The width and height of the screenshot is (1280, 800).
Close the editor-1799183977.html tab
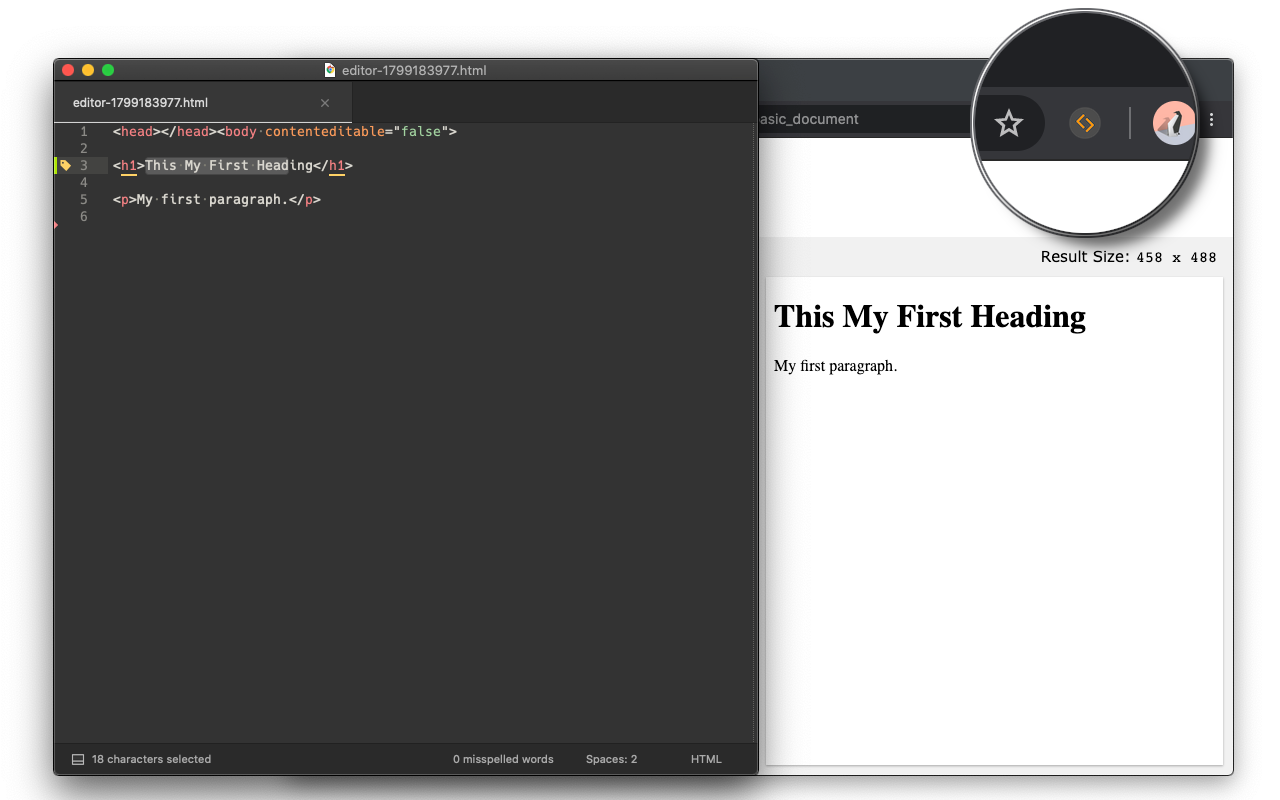click(324, 102)
